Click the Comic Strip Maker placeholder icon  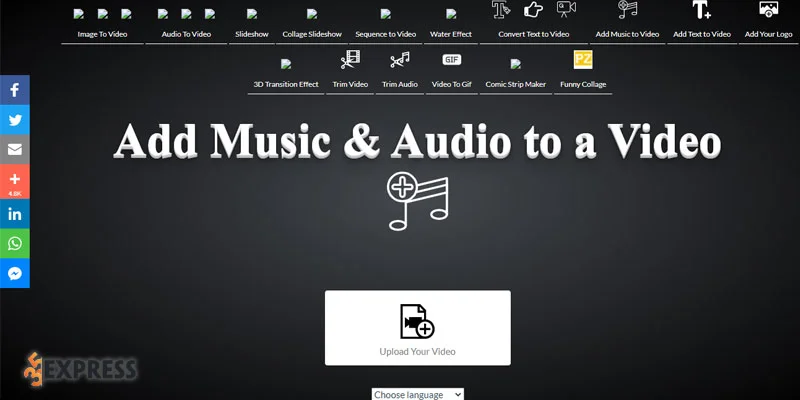(x=516, y=64)
